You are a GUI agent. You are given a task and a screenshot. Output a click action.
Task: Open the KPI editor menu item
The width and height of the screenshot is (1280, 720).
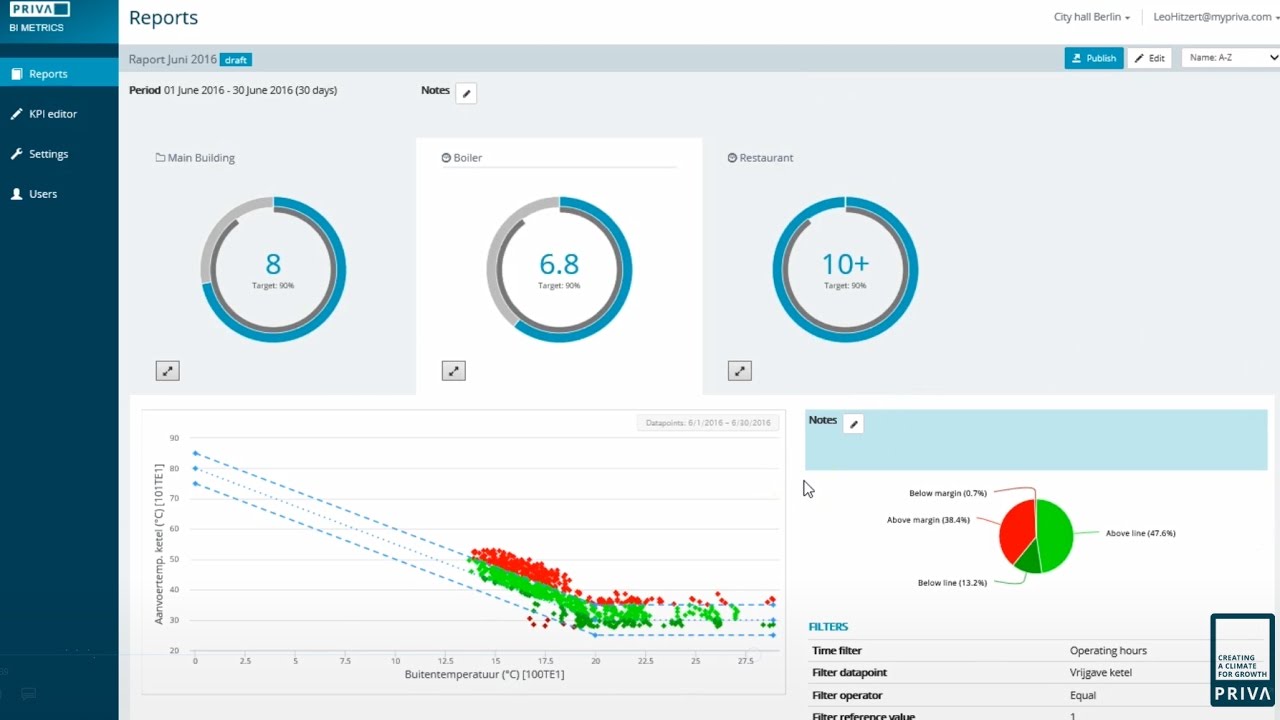(59, 114)
